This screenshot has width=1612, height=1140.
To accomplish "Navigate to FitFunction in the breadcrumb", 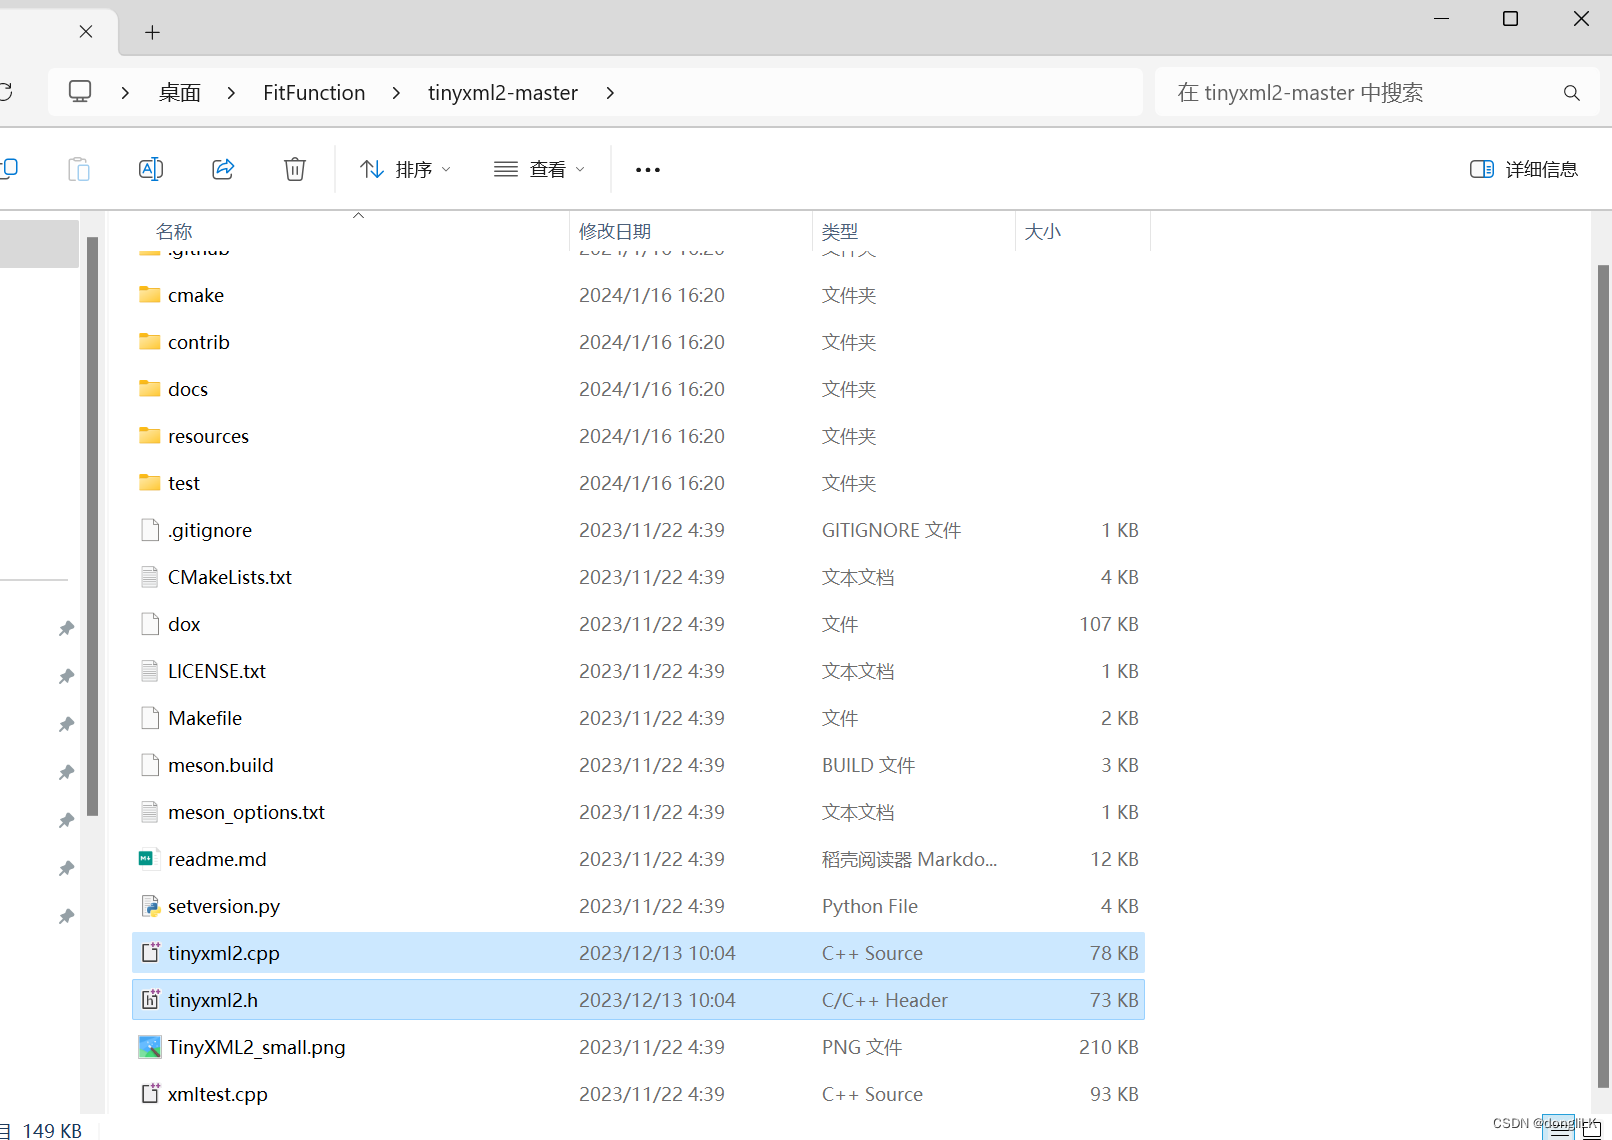I will click(313, 92).
